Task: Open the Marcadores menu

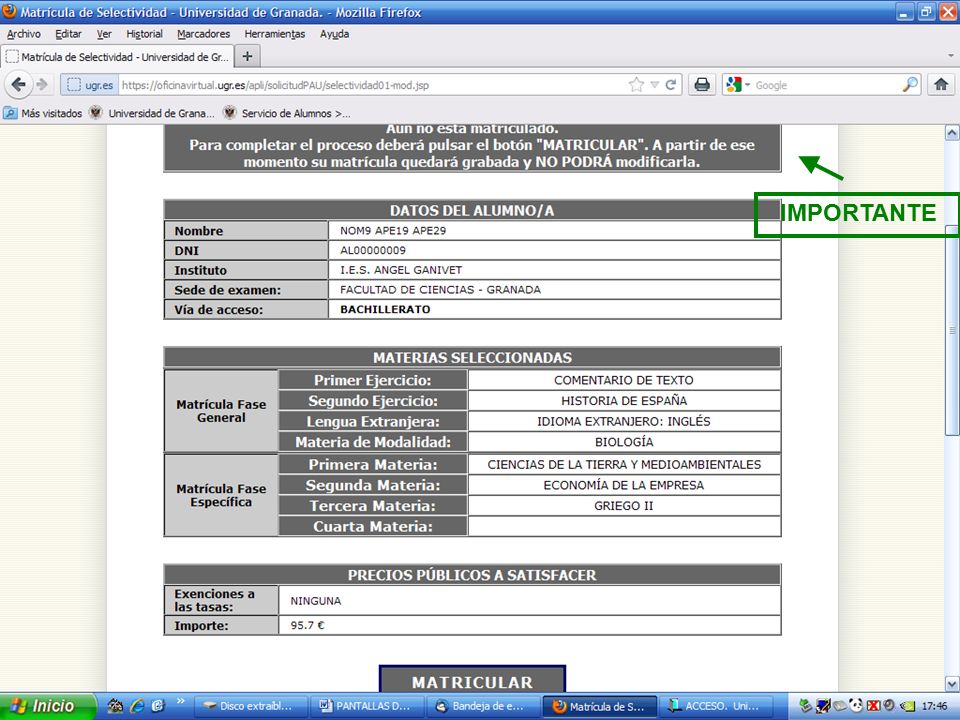Action: (204, 34)
